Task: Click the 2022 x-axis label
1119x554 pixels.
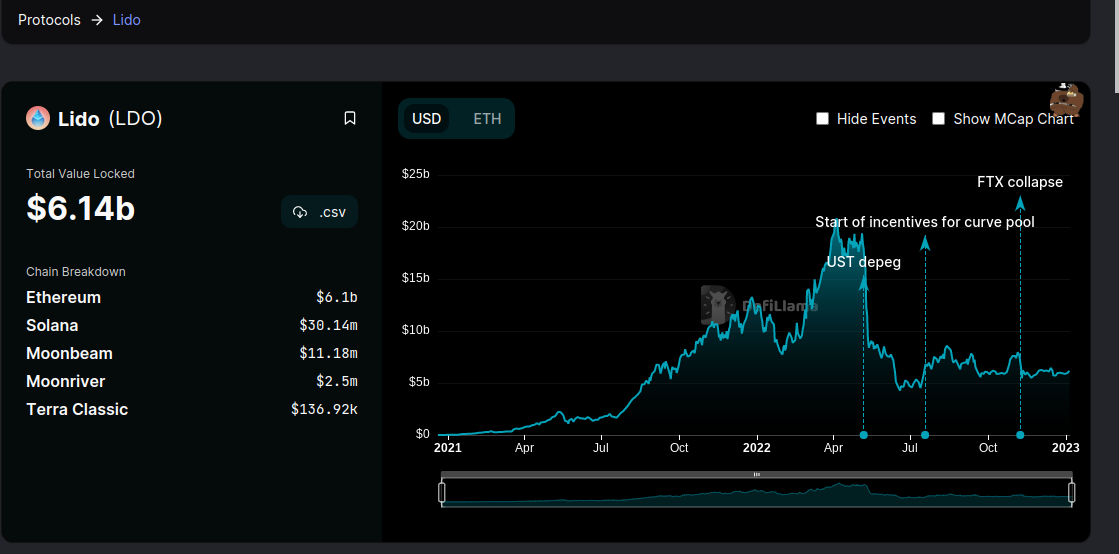Action: coord(756,448)
